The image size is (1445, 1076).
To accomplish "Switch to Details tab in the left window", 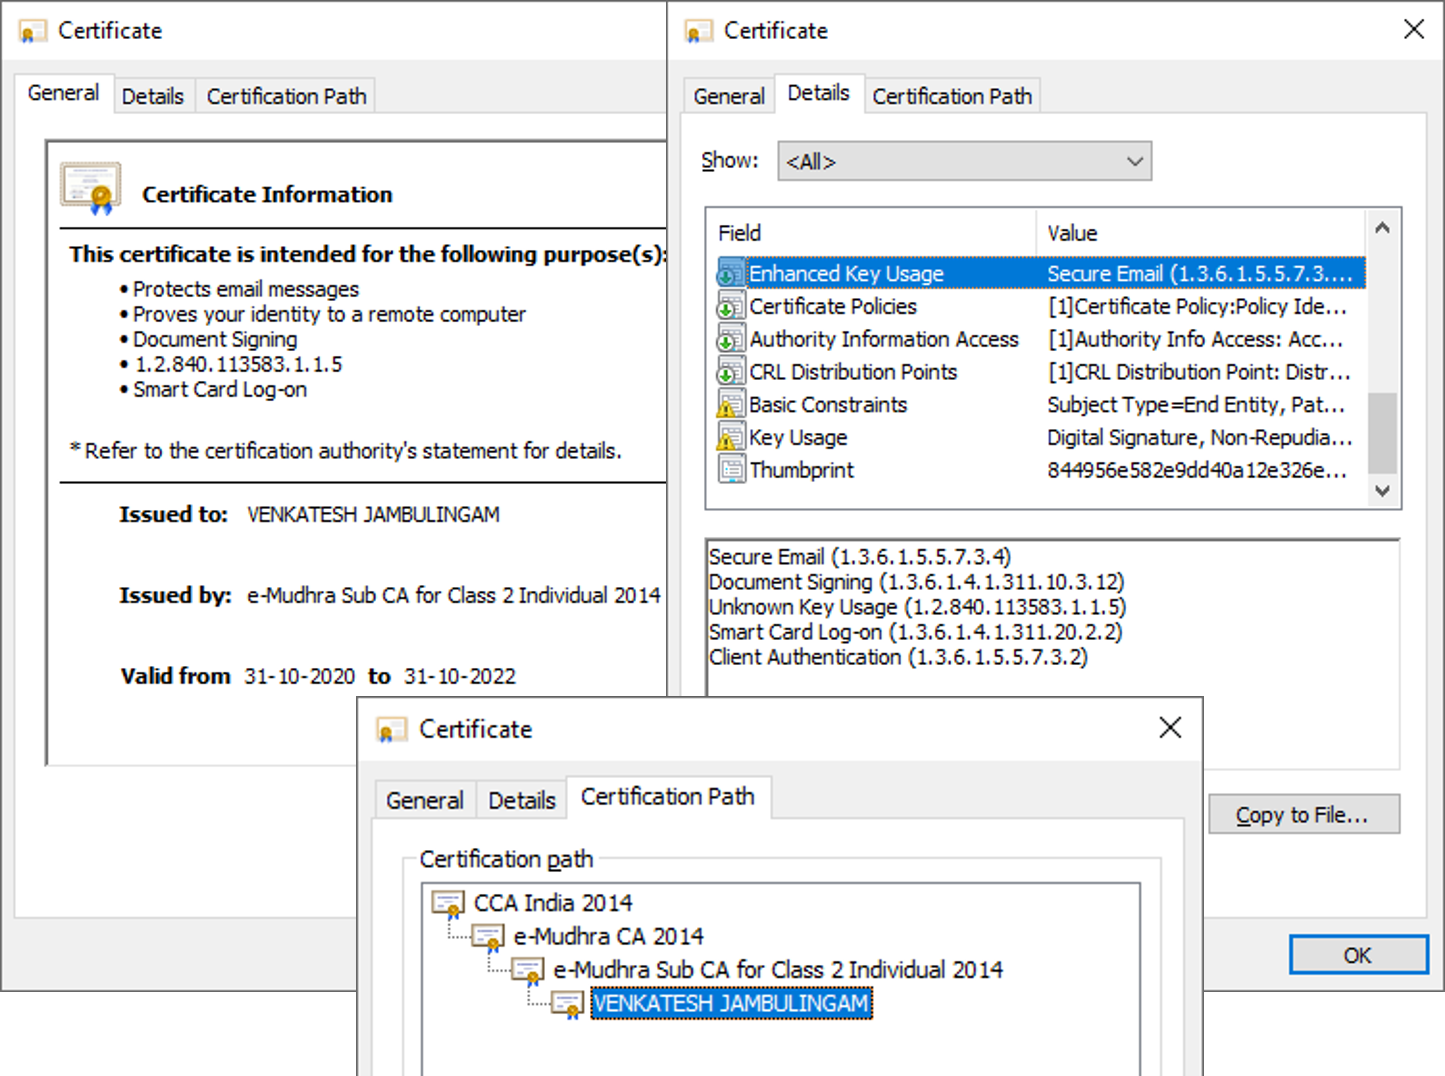I will 153,96.
